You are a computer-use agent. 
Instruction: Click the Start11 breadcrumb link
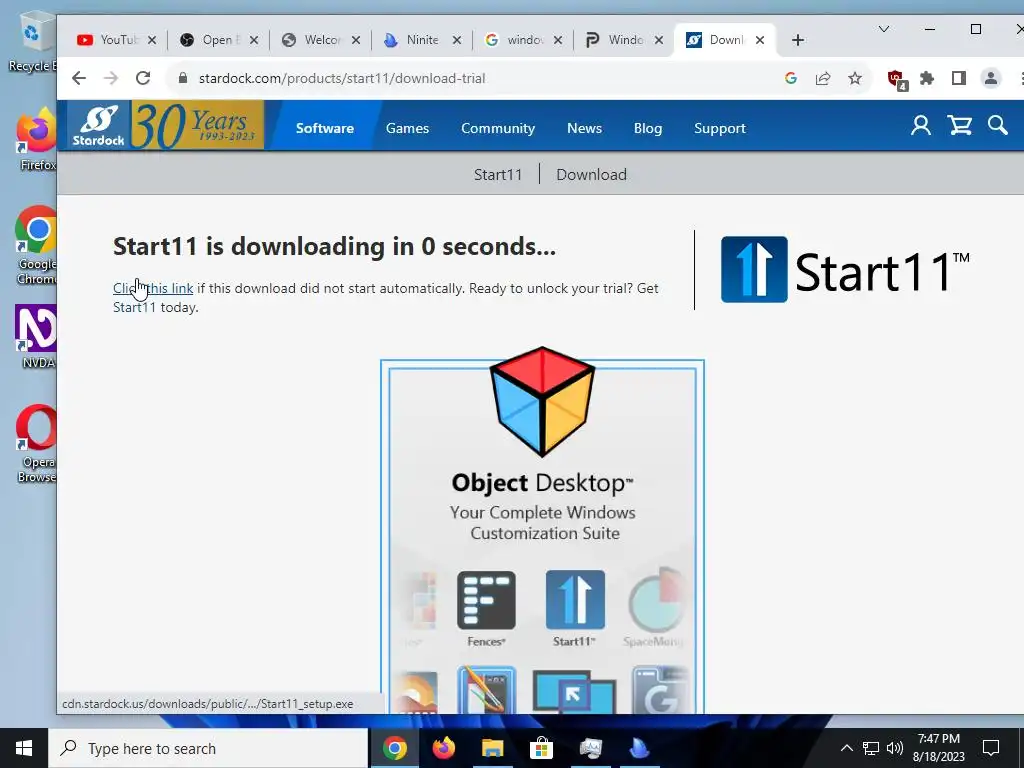click(x=498, y=174)
